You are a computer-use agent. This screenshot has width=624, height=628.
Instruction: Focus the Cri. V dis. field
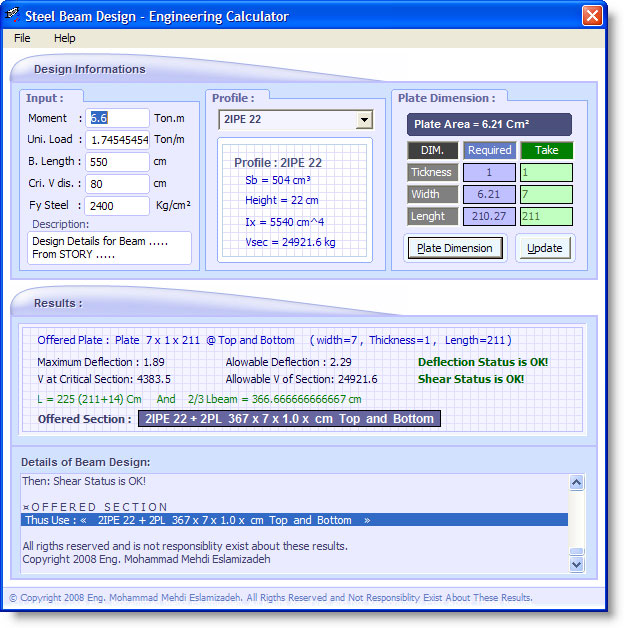(x=117, y=184)
